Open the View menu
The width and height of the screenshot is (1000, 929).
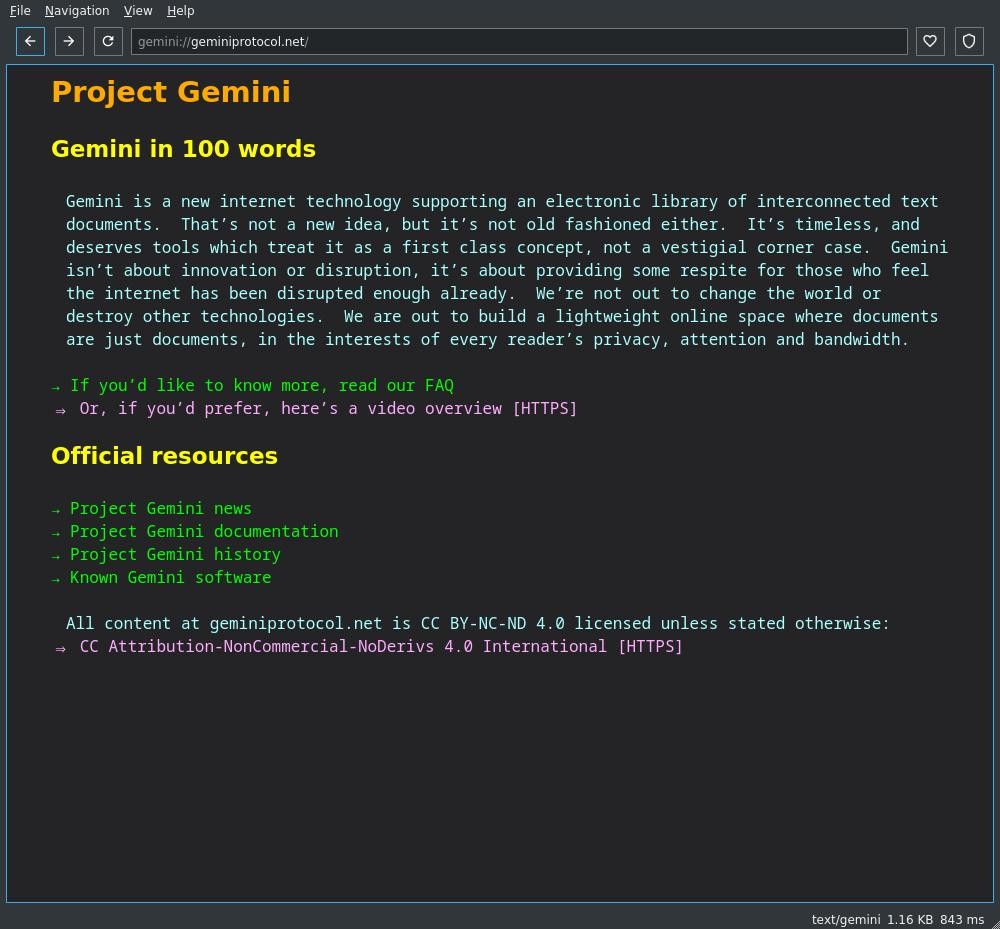(138, 11)
